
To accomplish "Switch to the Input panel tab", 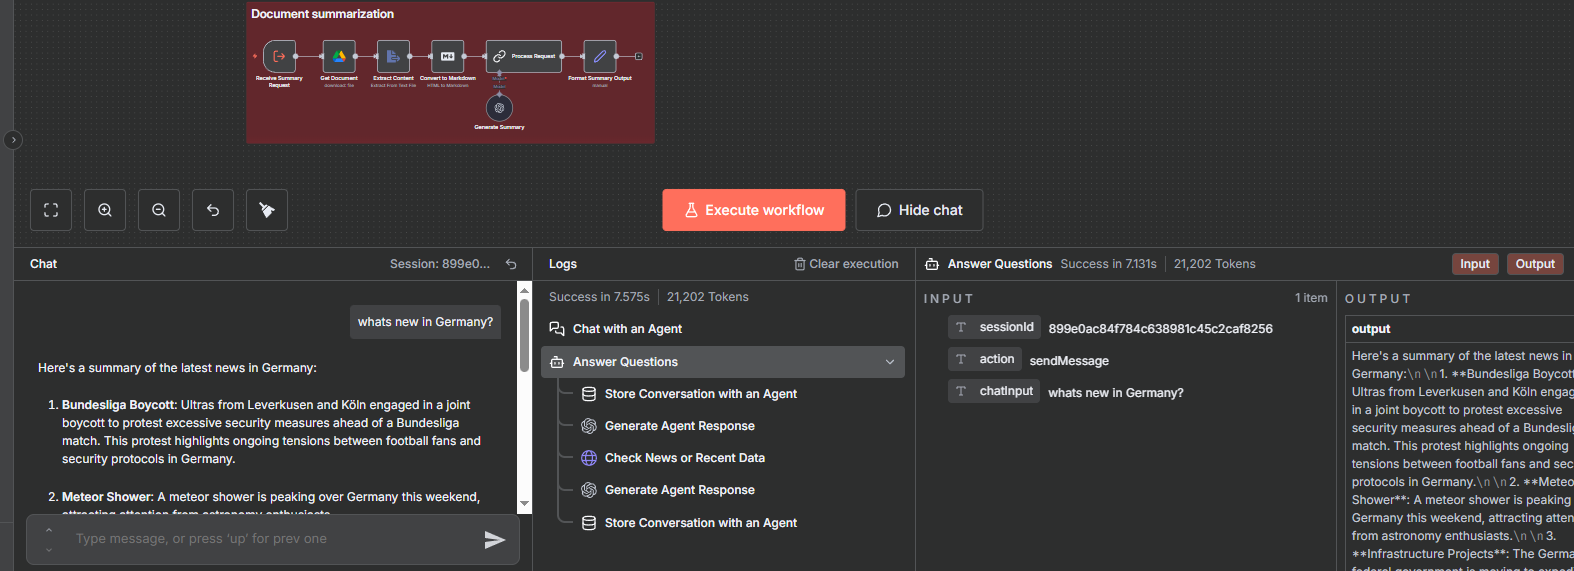I will point(1475,264).
